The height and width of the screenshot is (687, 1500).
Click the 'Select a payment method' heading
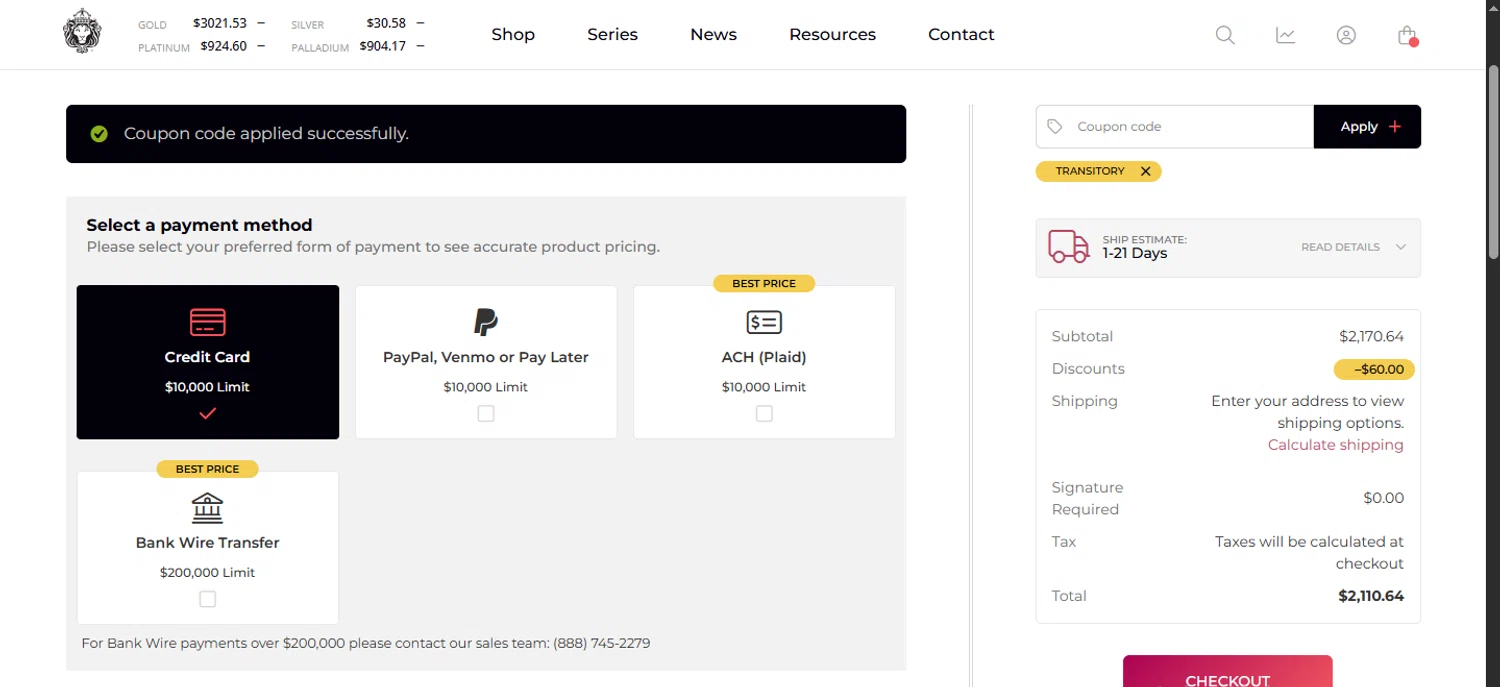[x=199, y=225]
